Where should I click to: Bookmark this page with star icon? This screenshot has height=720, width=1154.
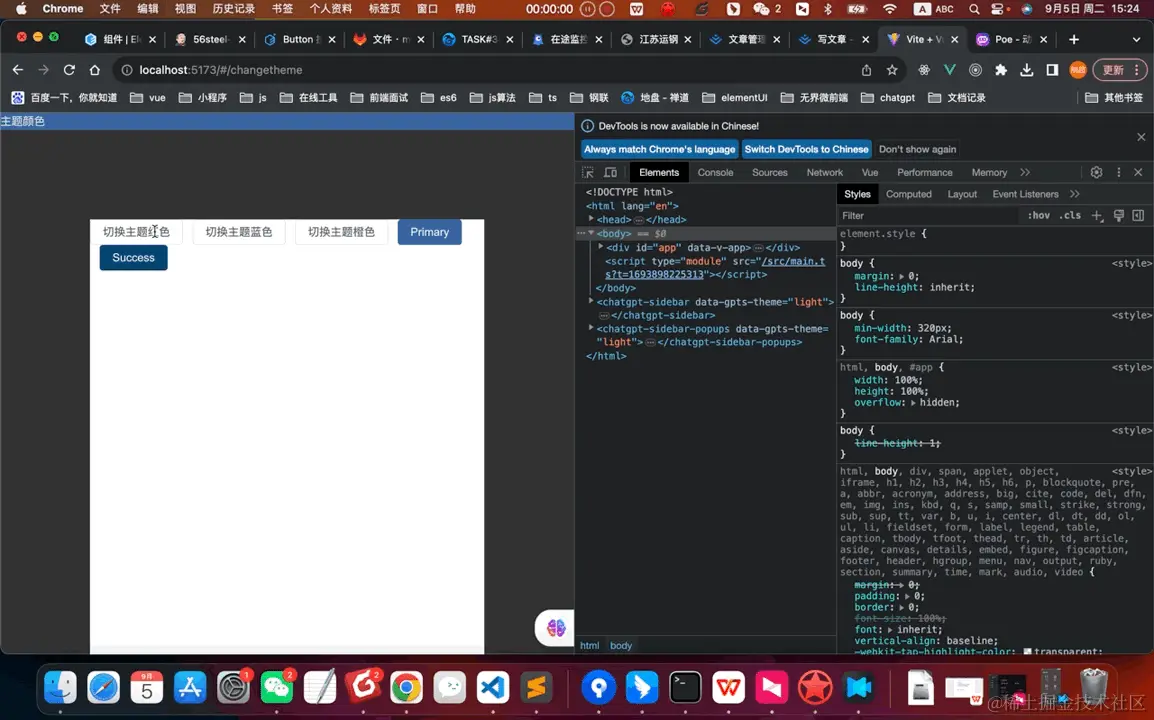tap(892, 70)
